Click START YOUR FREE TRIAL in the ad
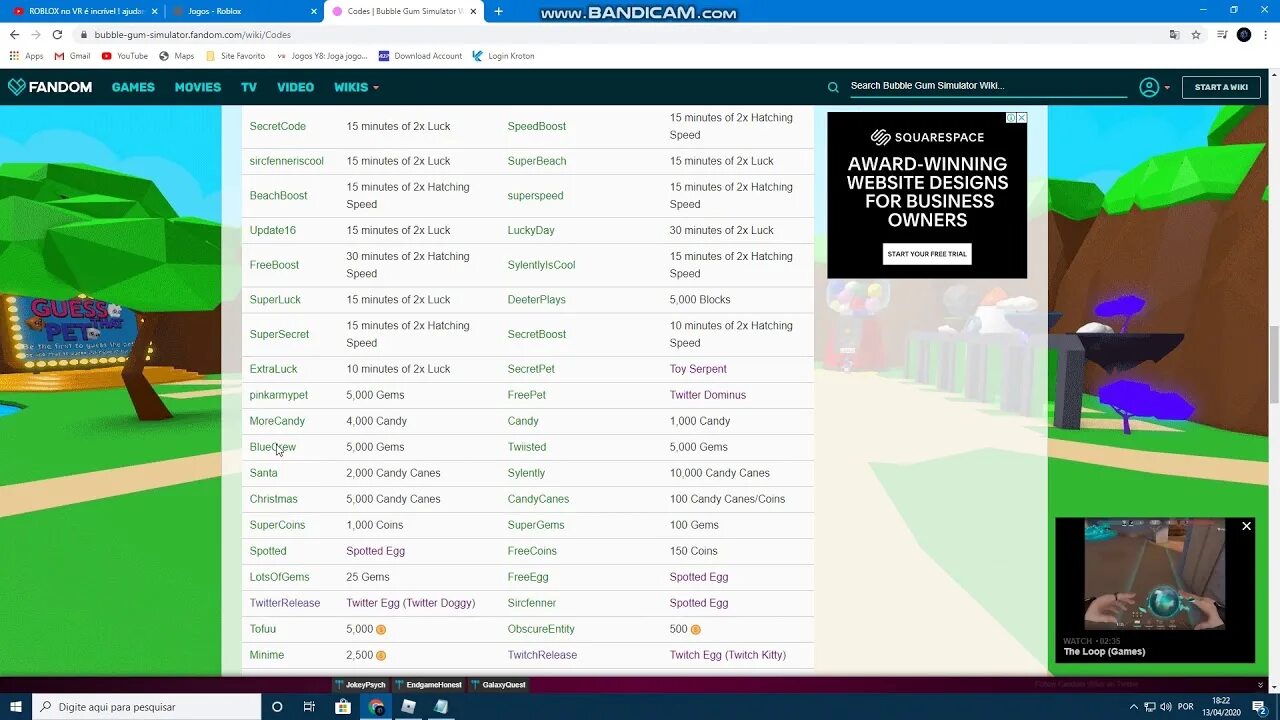This screenshot has height=720, width=1280. [x=927, y=254]
